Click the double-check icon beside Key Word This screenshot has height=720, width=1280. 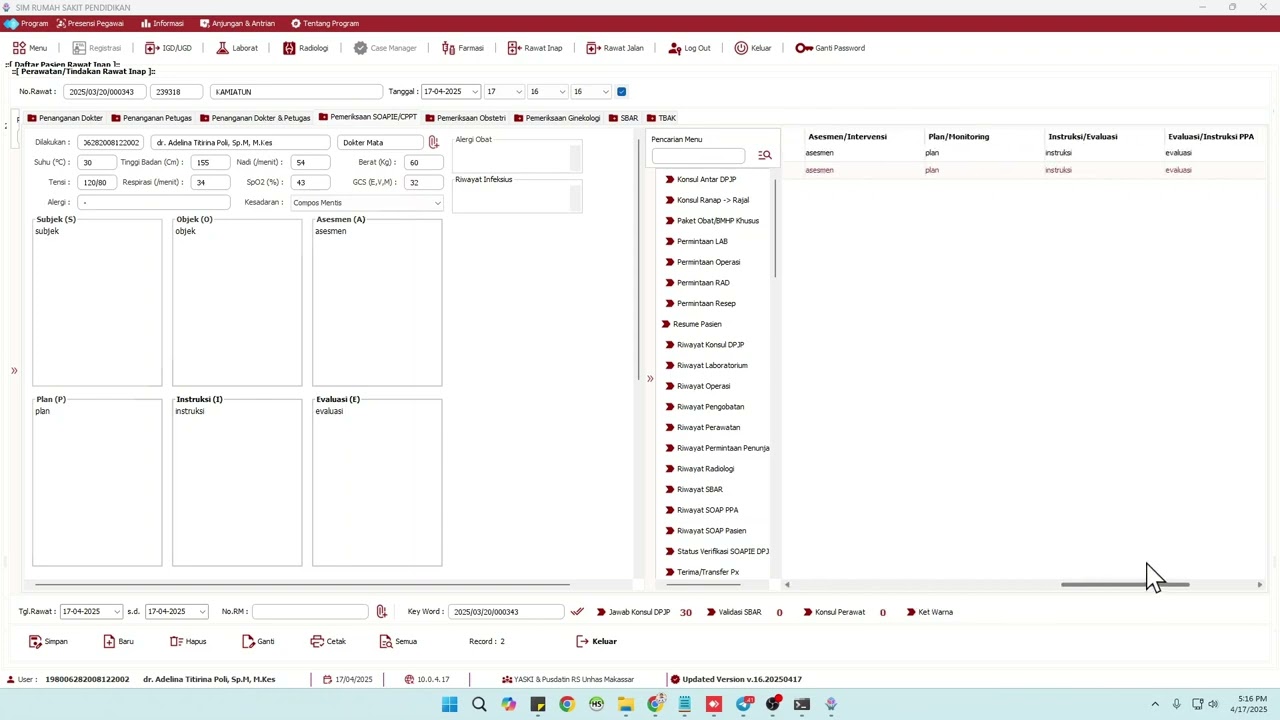click(x=577, y=611)
